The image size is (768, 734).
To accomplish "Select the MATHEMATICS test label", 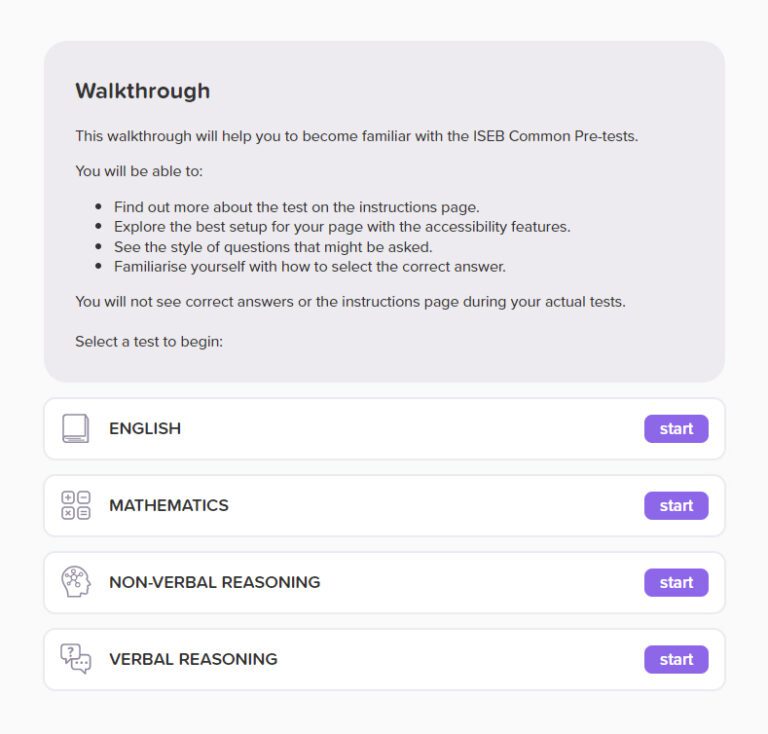I will (x=169, y=506).
